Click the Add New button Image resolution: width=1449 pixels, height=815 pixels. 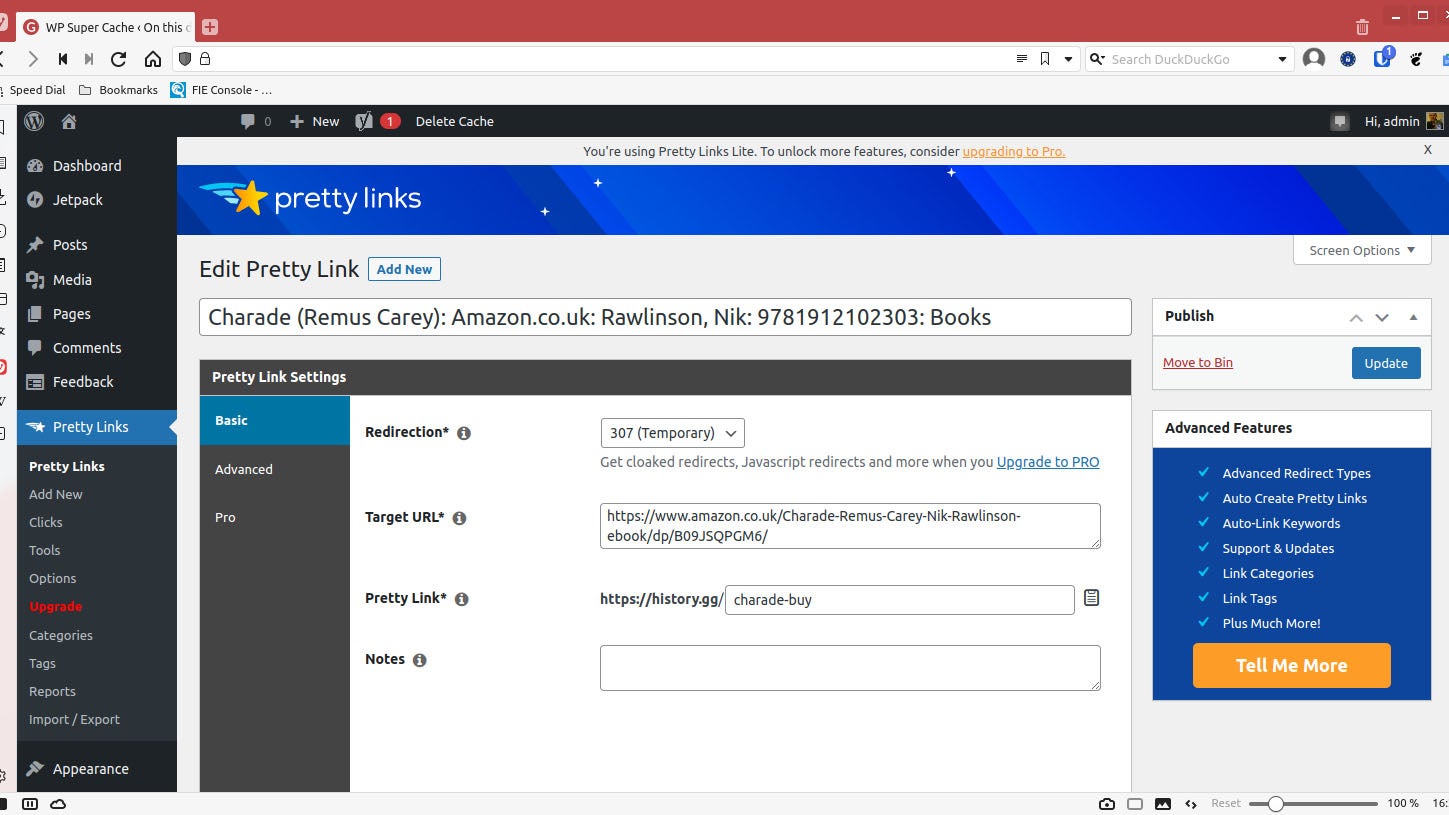(404, 269)
